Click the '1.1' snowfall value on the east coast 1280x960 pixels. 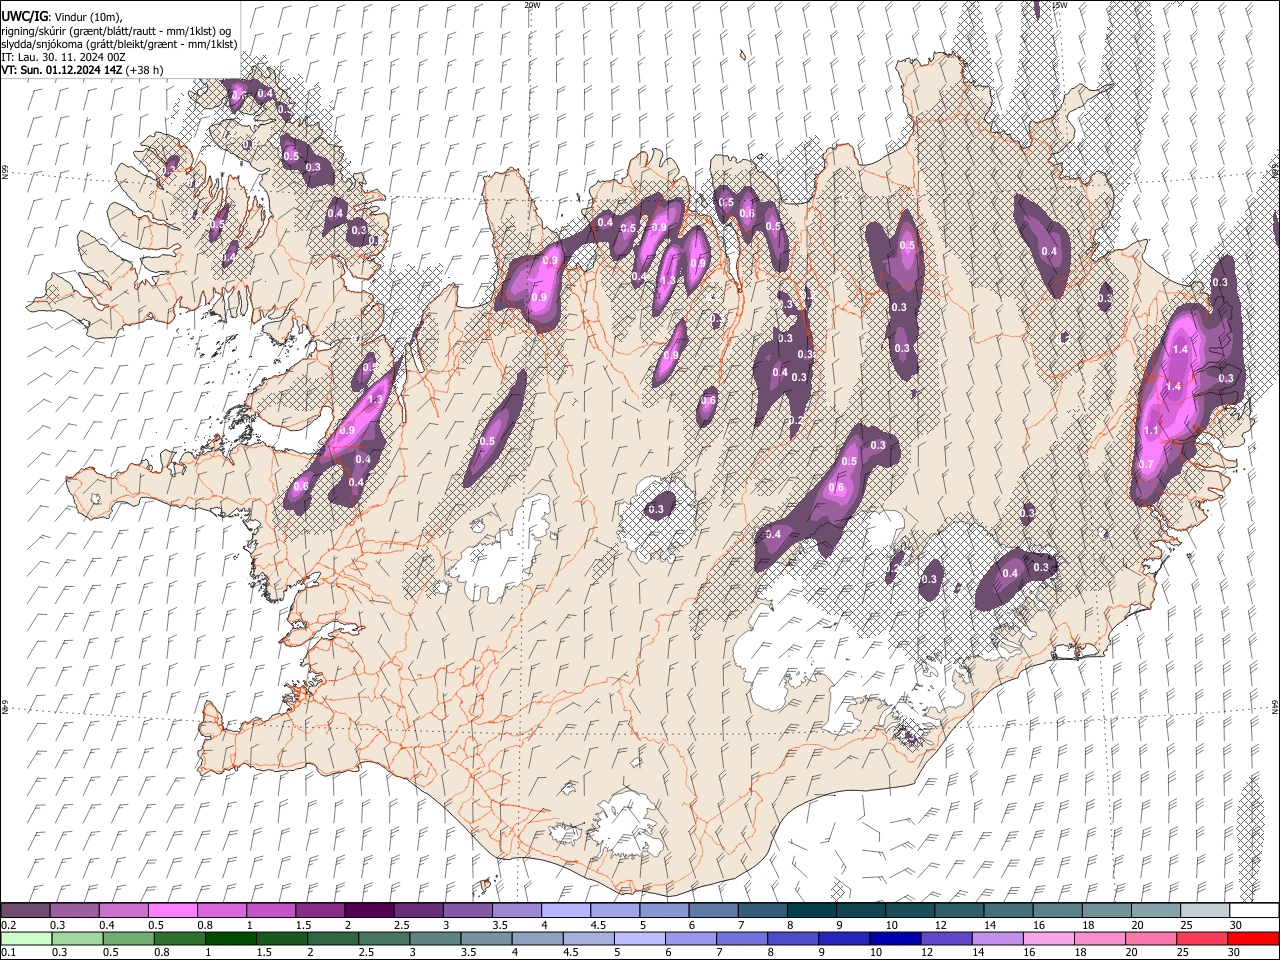pos(1150,431)
